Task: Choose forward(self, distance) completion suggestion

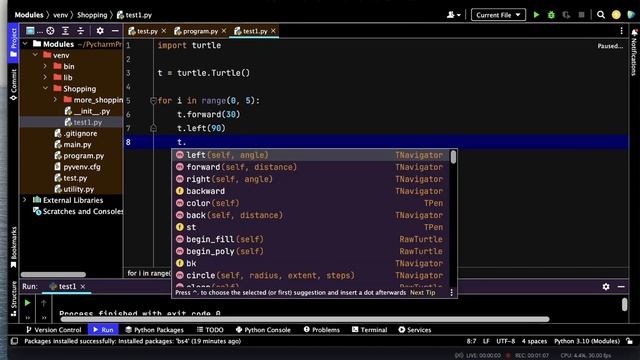Action: coord(310,167)
